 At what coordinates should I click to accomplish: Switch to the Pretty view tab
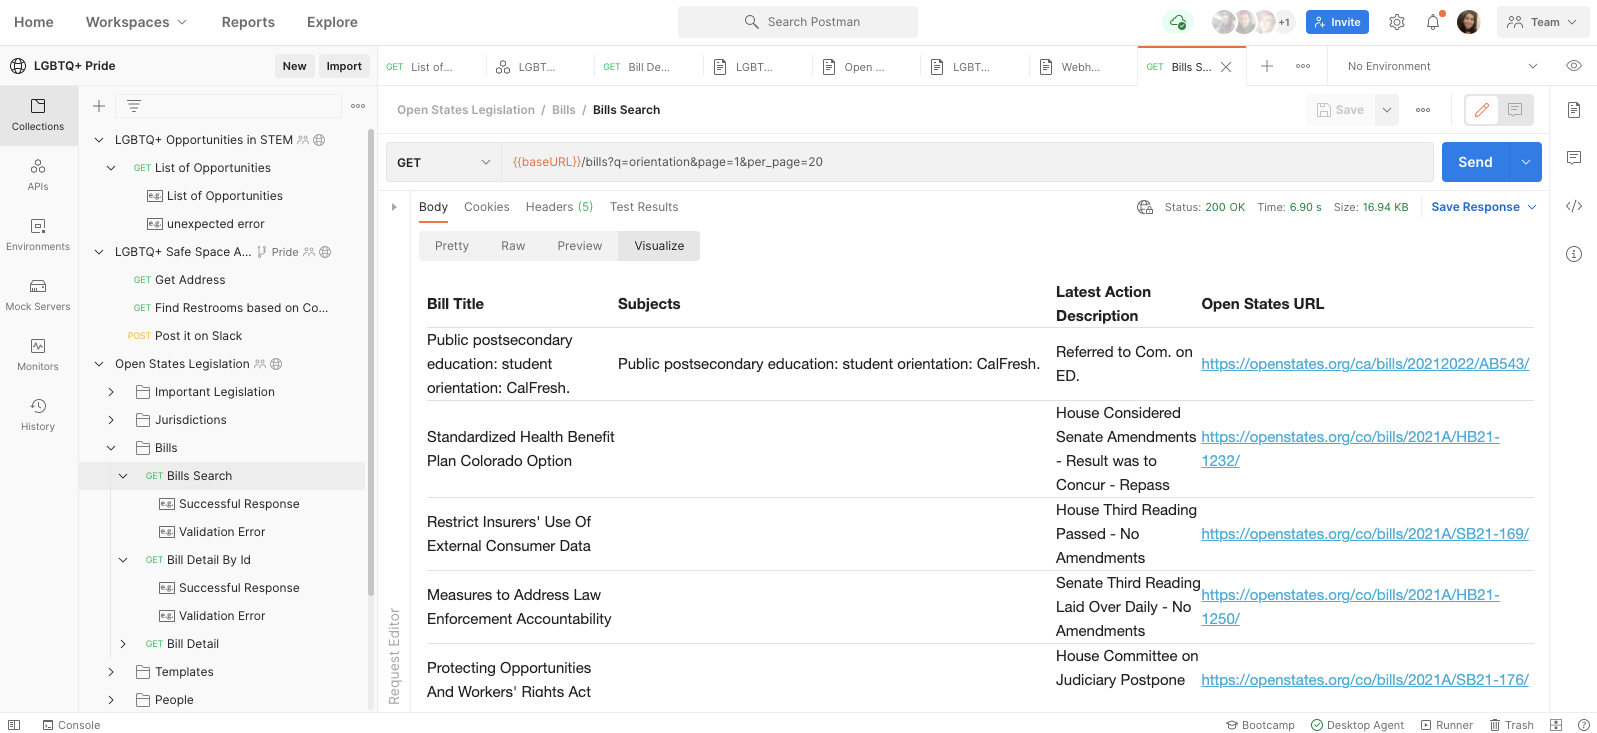click(452, 246)
